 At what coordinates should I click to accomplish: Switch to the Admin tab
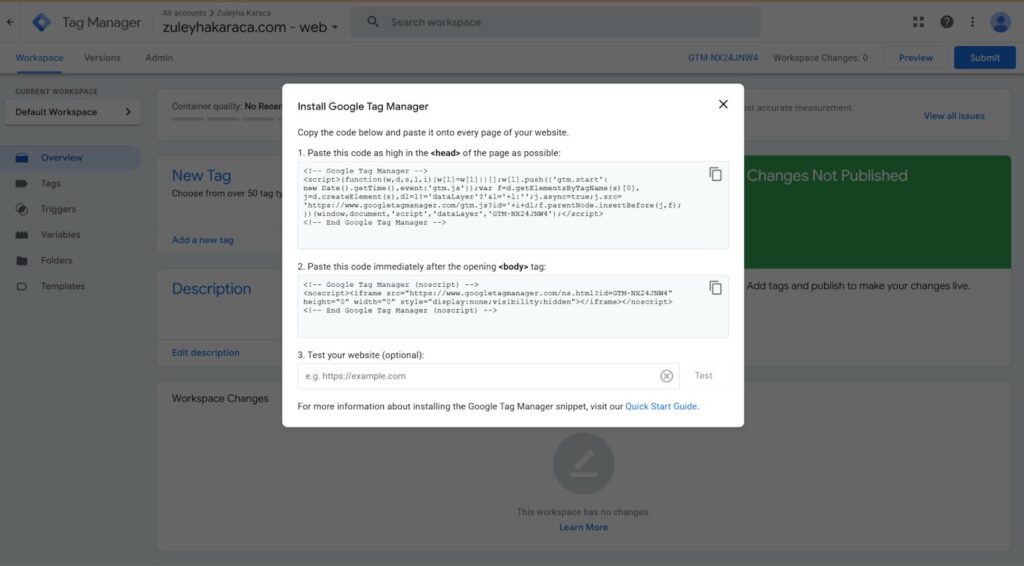(x=159, y=58)
